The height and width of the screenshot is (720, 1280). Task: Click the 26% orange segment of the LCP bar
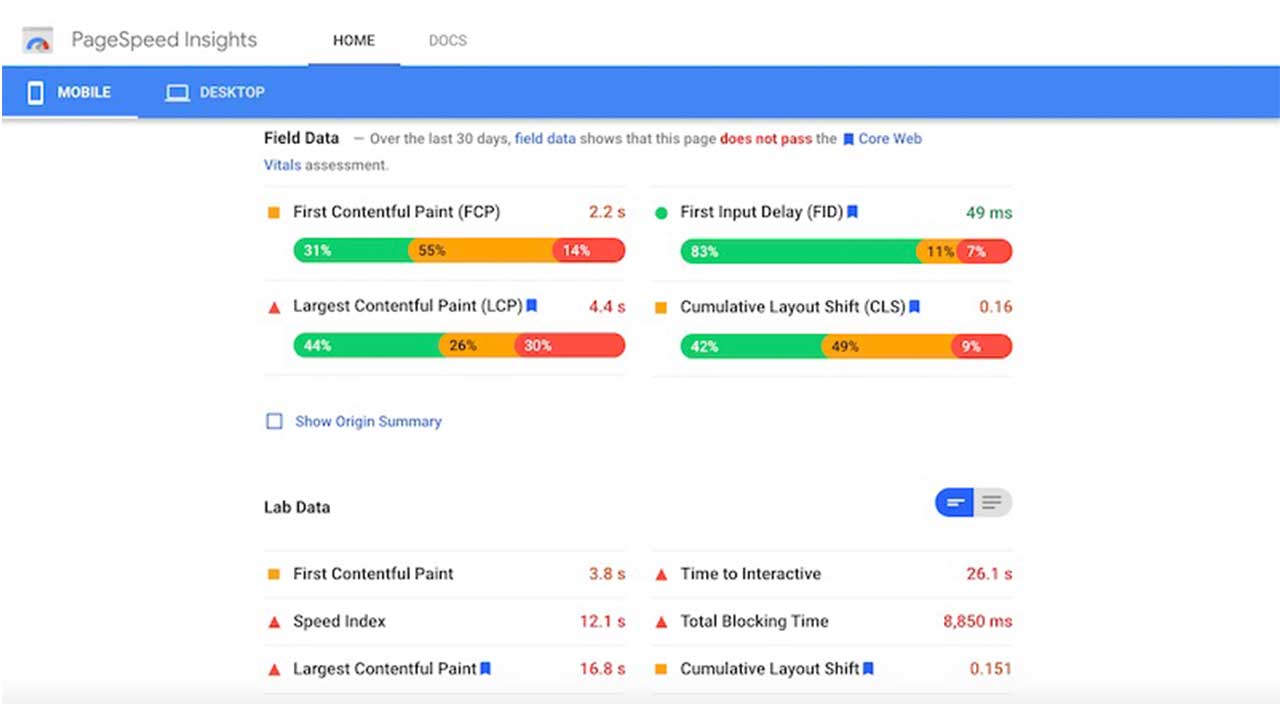[x=477, y=345]
